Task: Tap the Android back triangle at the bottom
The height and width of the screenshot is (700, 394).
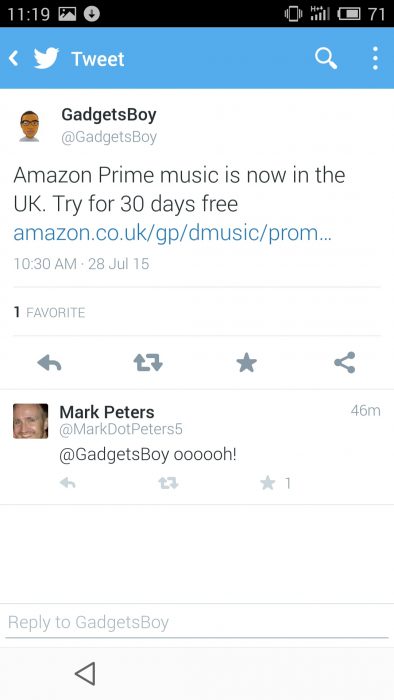Action: [x=85, y=673]
